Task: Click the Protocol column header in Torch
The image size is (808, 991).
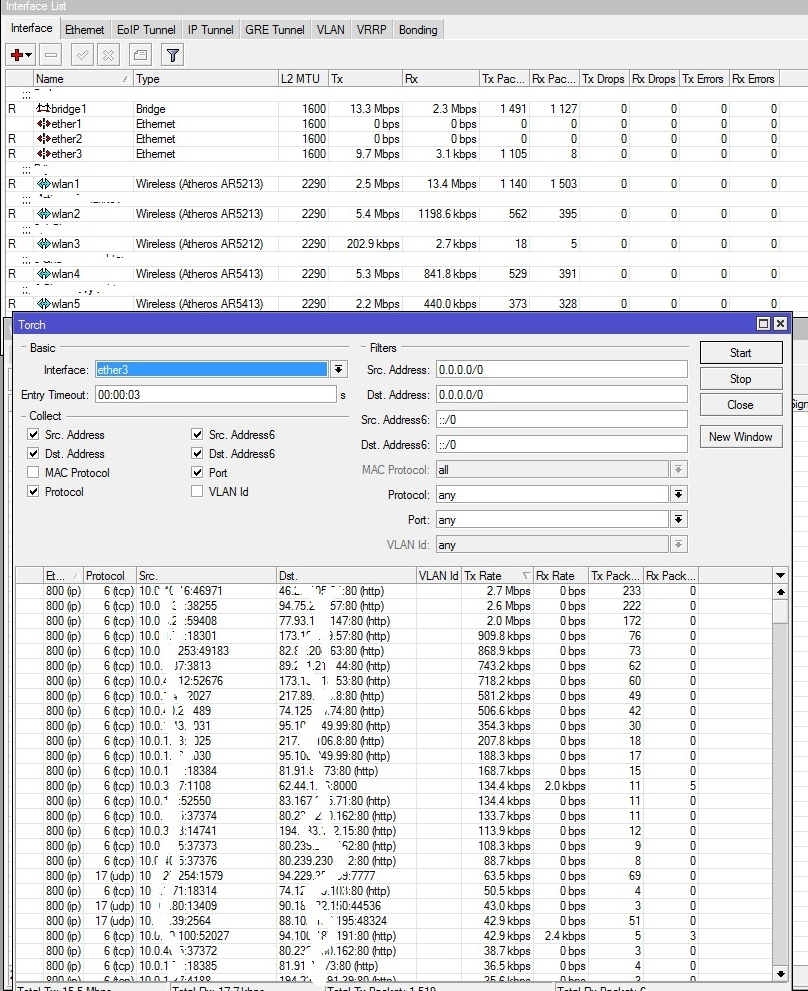Action: click(x=109, y=575)
